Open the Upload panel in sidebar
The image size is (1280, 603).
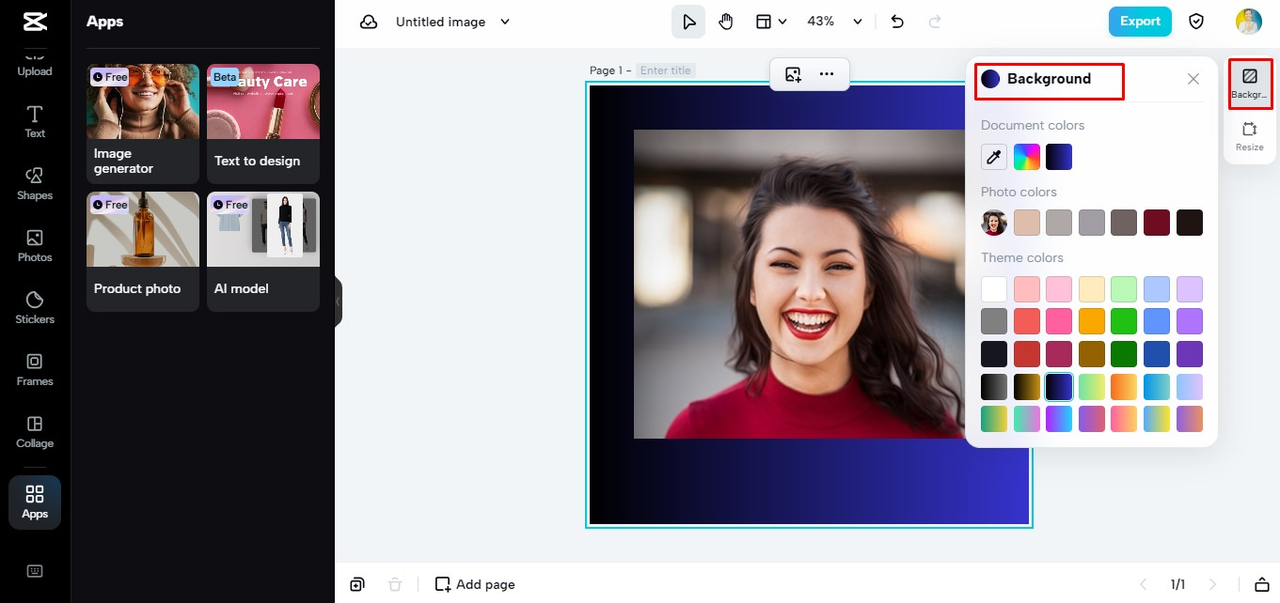click(x=35, y=65)
